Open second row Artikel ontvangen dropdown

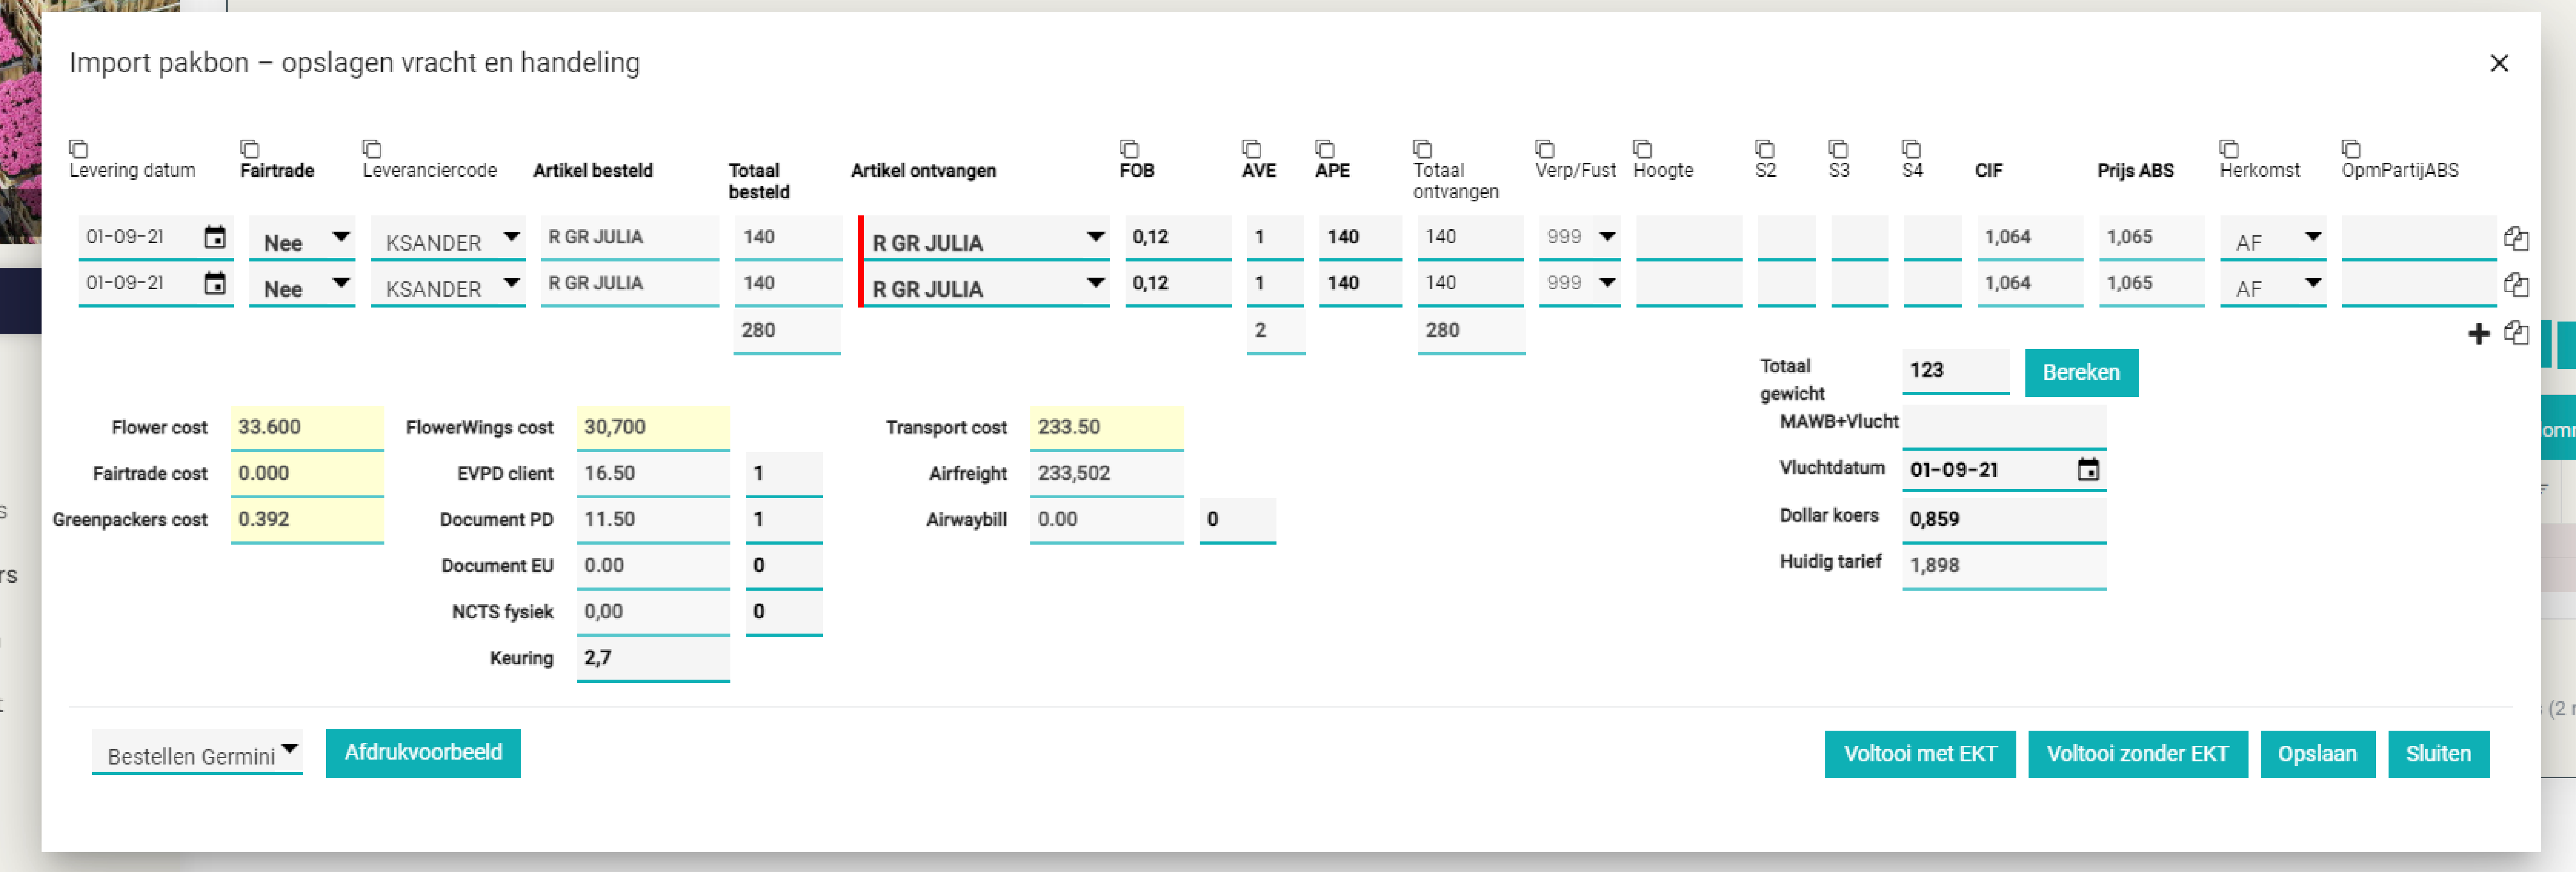[x=985, y=285]
